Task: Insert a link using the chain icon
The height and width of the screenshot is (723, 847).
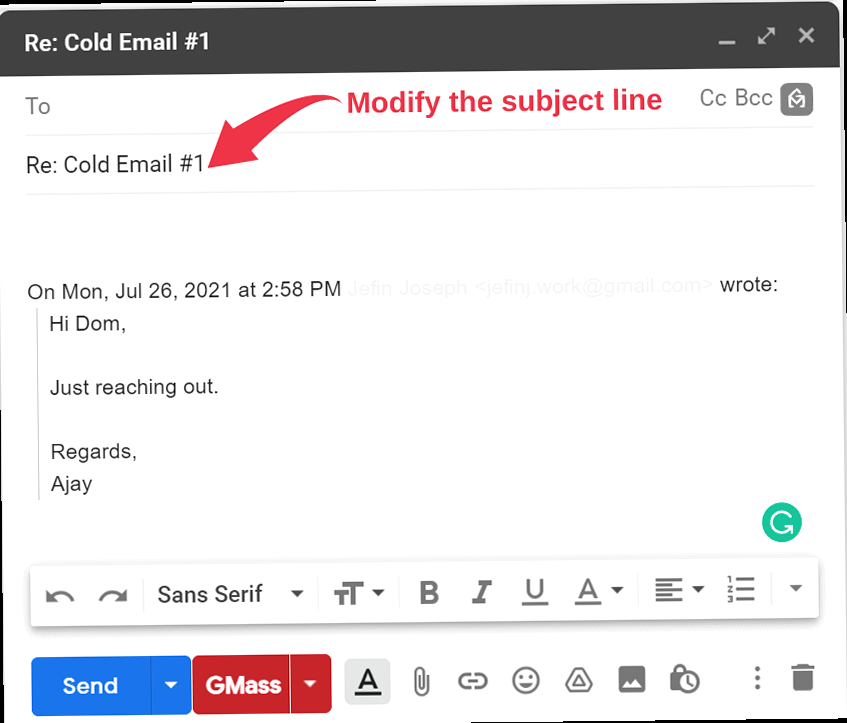Action: [x=472, y=682]
